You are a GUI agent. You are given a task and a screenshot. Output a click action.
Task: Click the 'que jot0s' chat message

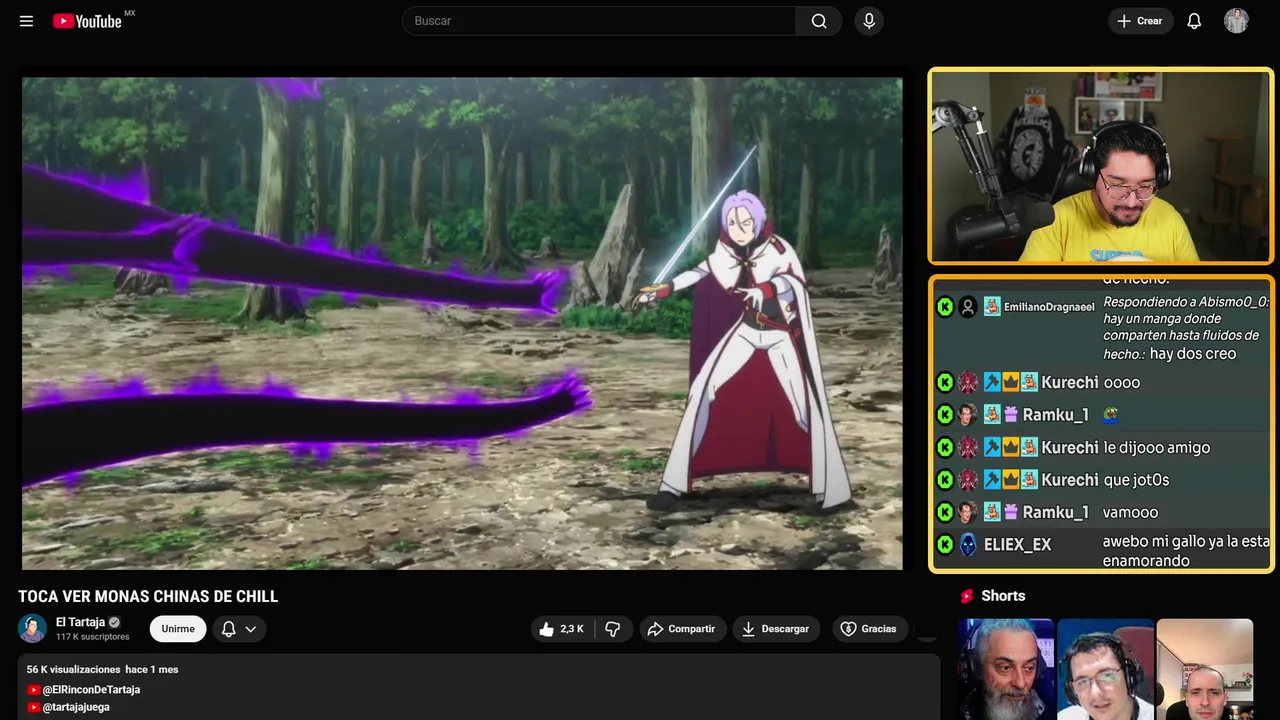pyautogui.click(x=1136, y=480)
